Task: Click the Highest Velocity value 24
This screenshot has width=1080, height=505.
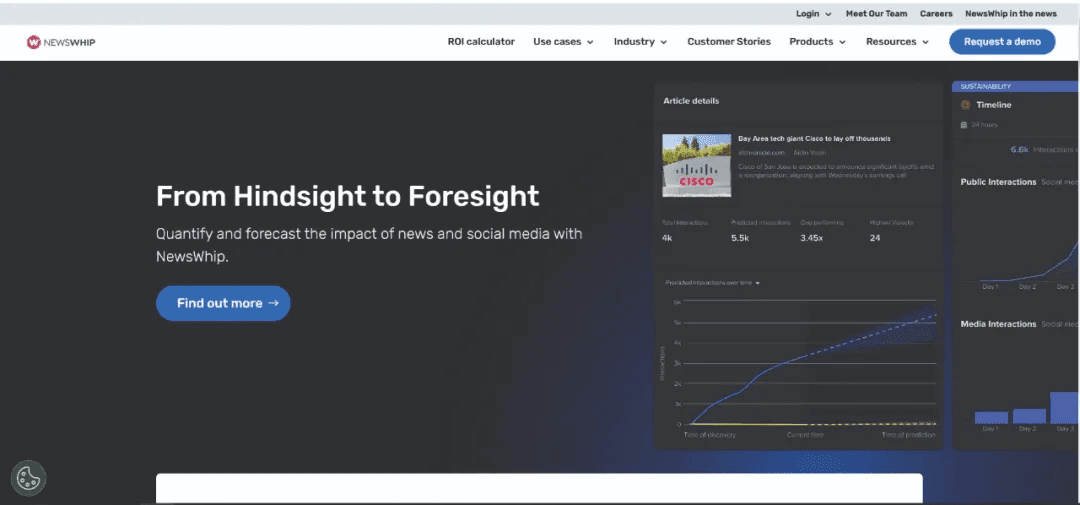Action: (x=875, y=238)
